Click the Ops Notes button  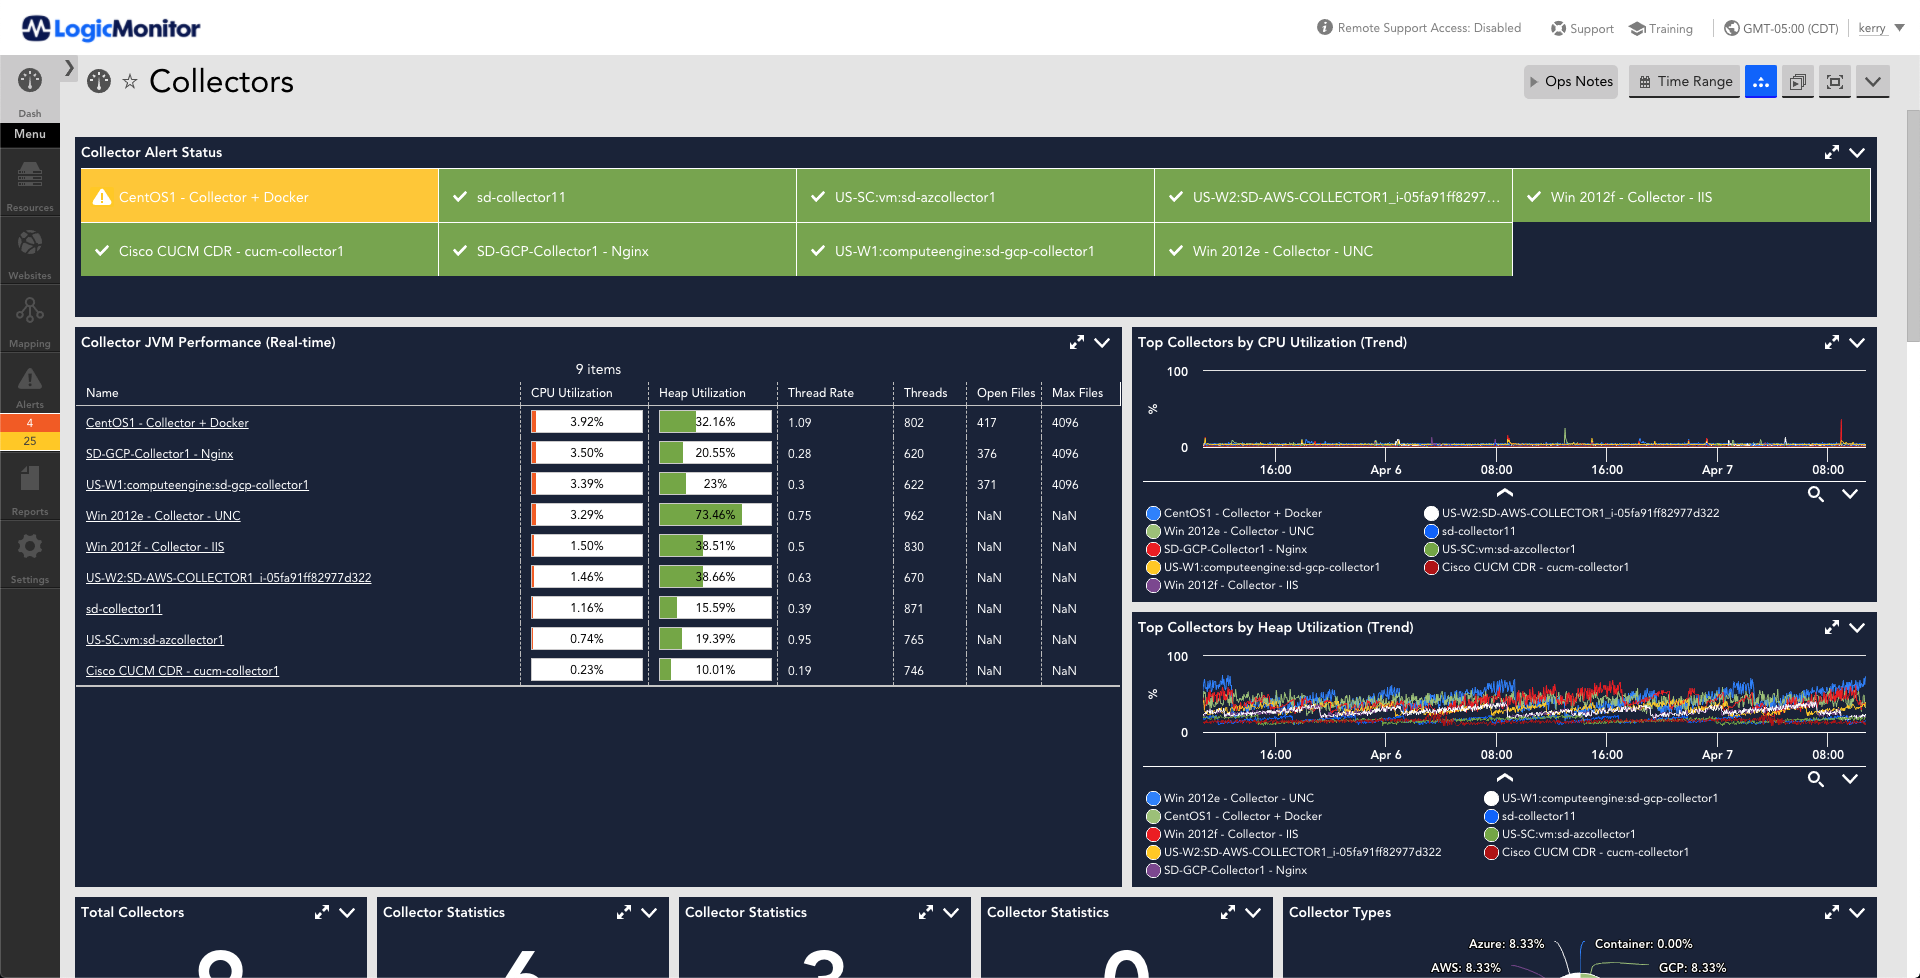tap(1570, 81)
